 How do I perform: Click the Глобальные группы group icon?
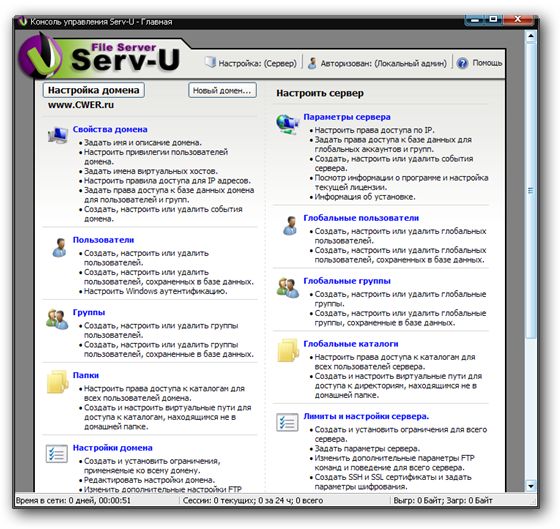pyautogui.click(x=288, y=288)
